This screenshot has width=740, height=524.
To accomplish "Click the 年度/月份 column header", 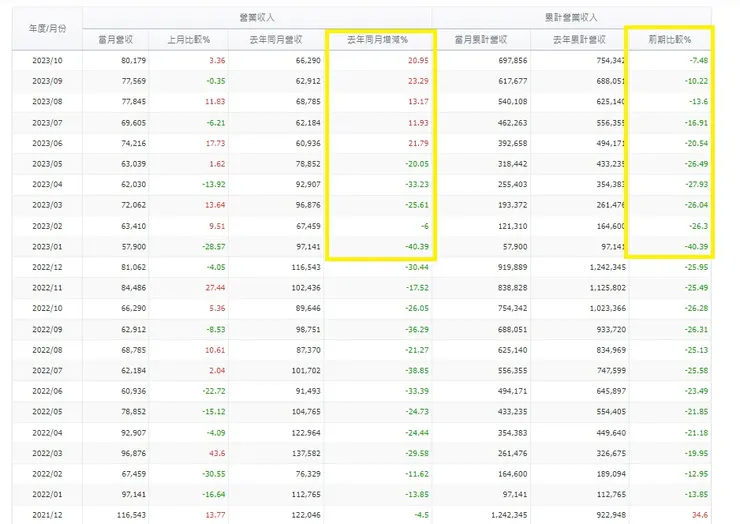I will pyautogui.click(x=47, y=28).
